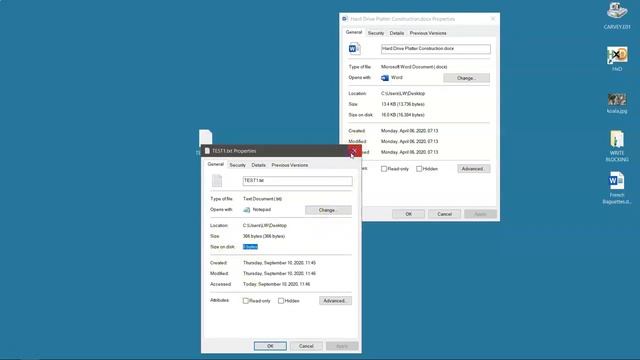Click the Hard Drive Platter Construction filename field
Image resolution: width=640 pixels, height=360 pixels.
(x=436, y=49)
